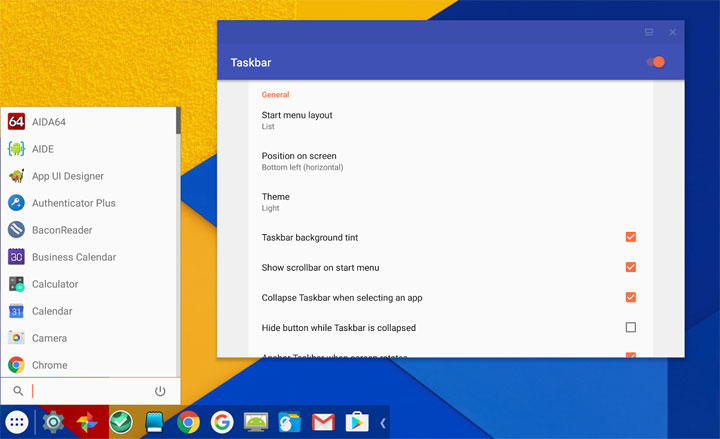Open green checkmark app in taskbar
This screenshot has width=720, height=439.
(121, 422)
